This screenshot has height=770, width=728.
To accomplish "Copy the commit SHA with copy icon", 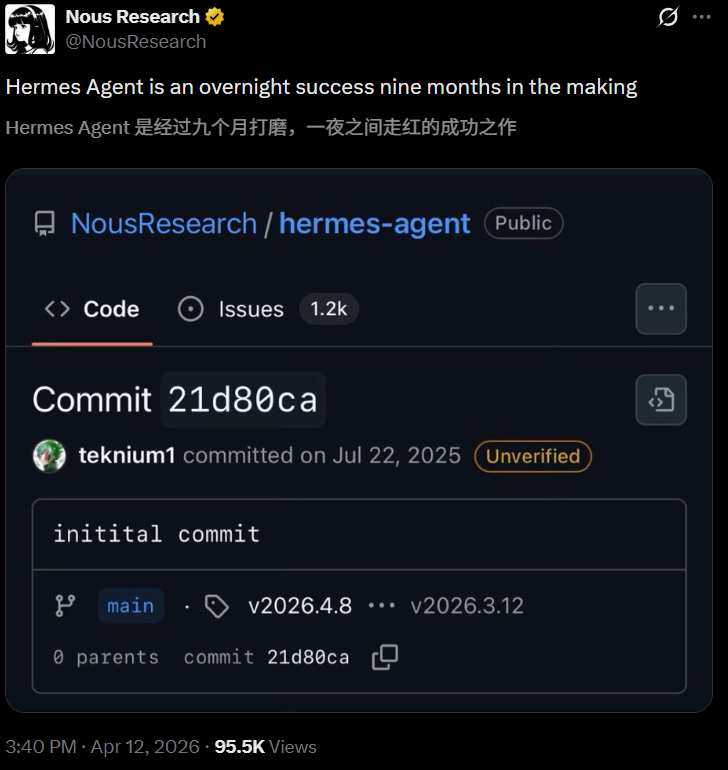I will coord(385,657).
